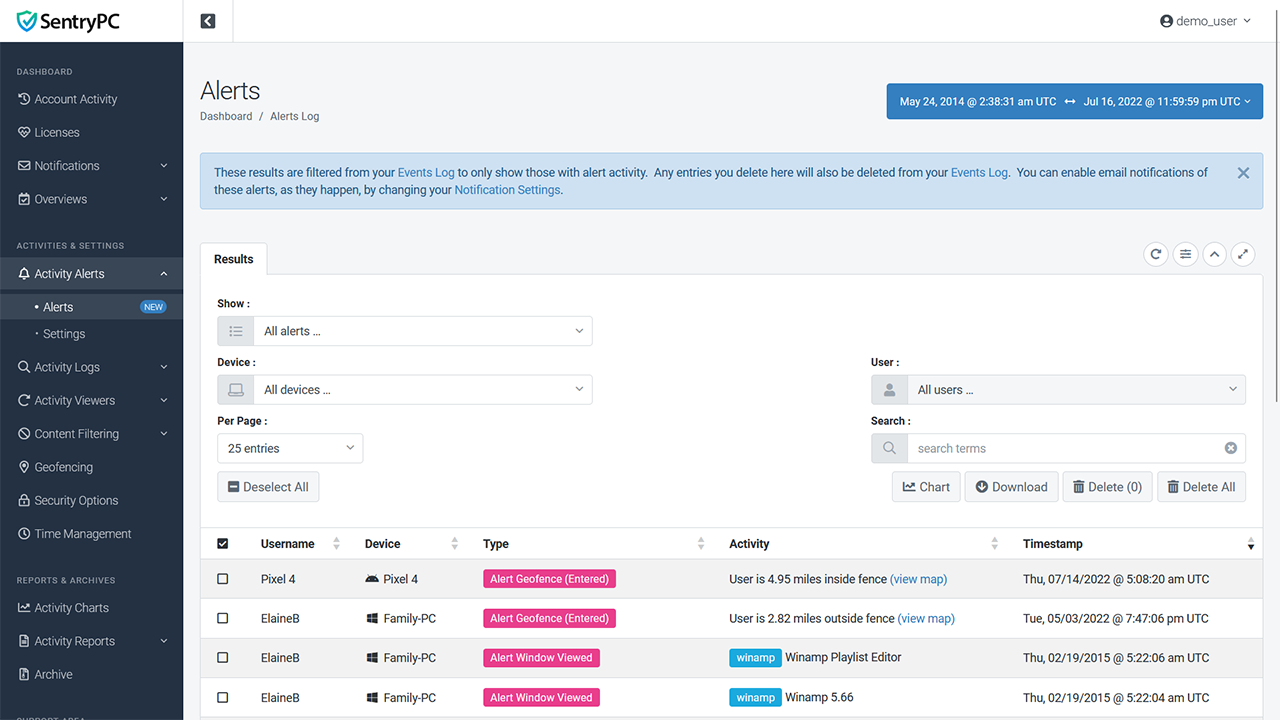Check the Pixel 4 row checkbox
Viewport: 1280px width, 720px height.
pyautogui.click(x=223, y=579)
